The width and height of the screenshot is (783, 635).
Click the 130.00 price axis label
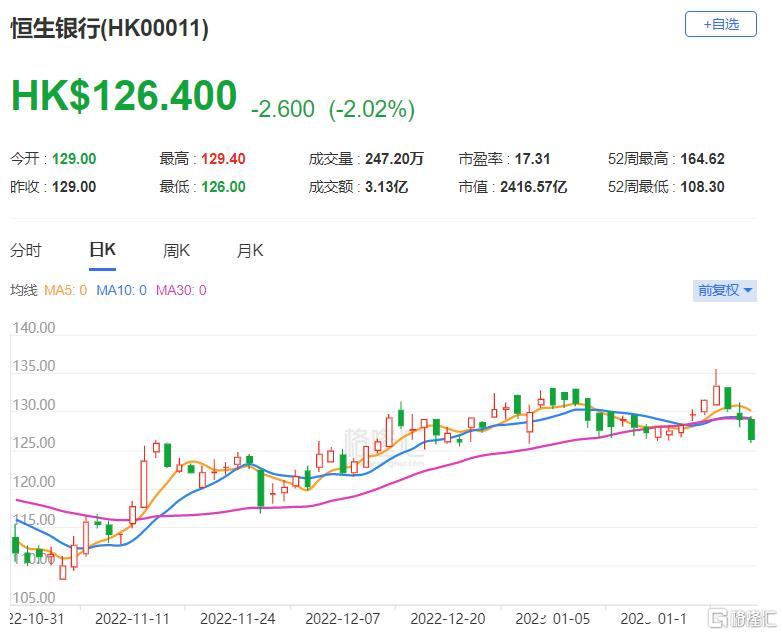coord(33,405)
